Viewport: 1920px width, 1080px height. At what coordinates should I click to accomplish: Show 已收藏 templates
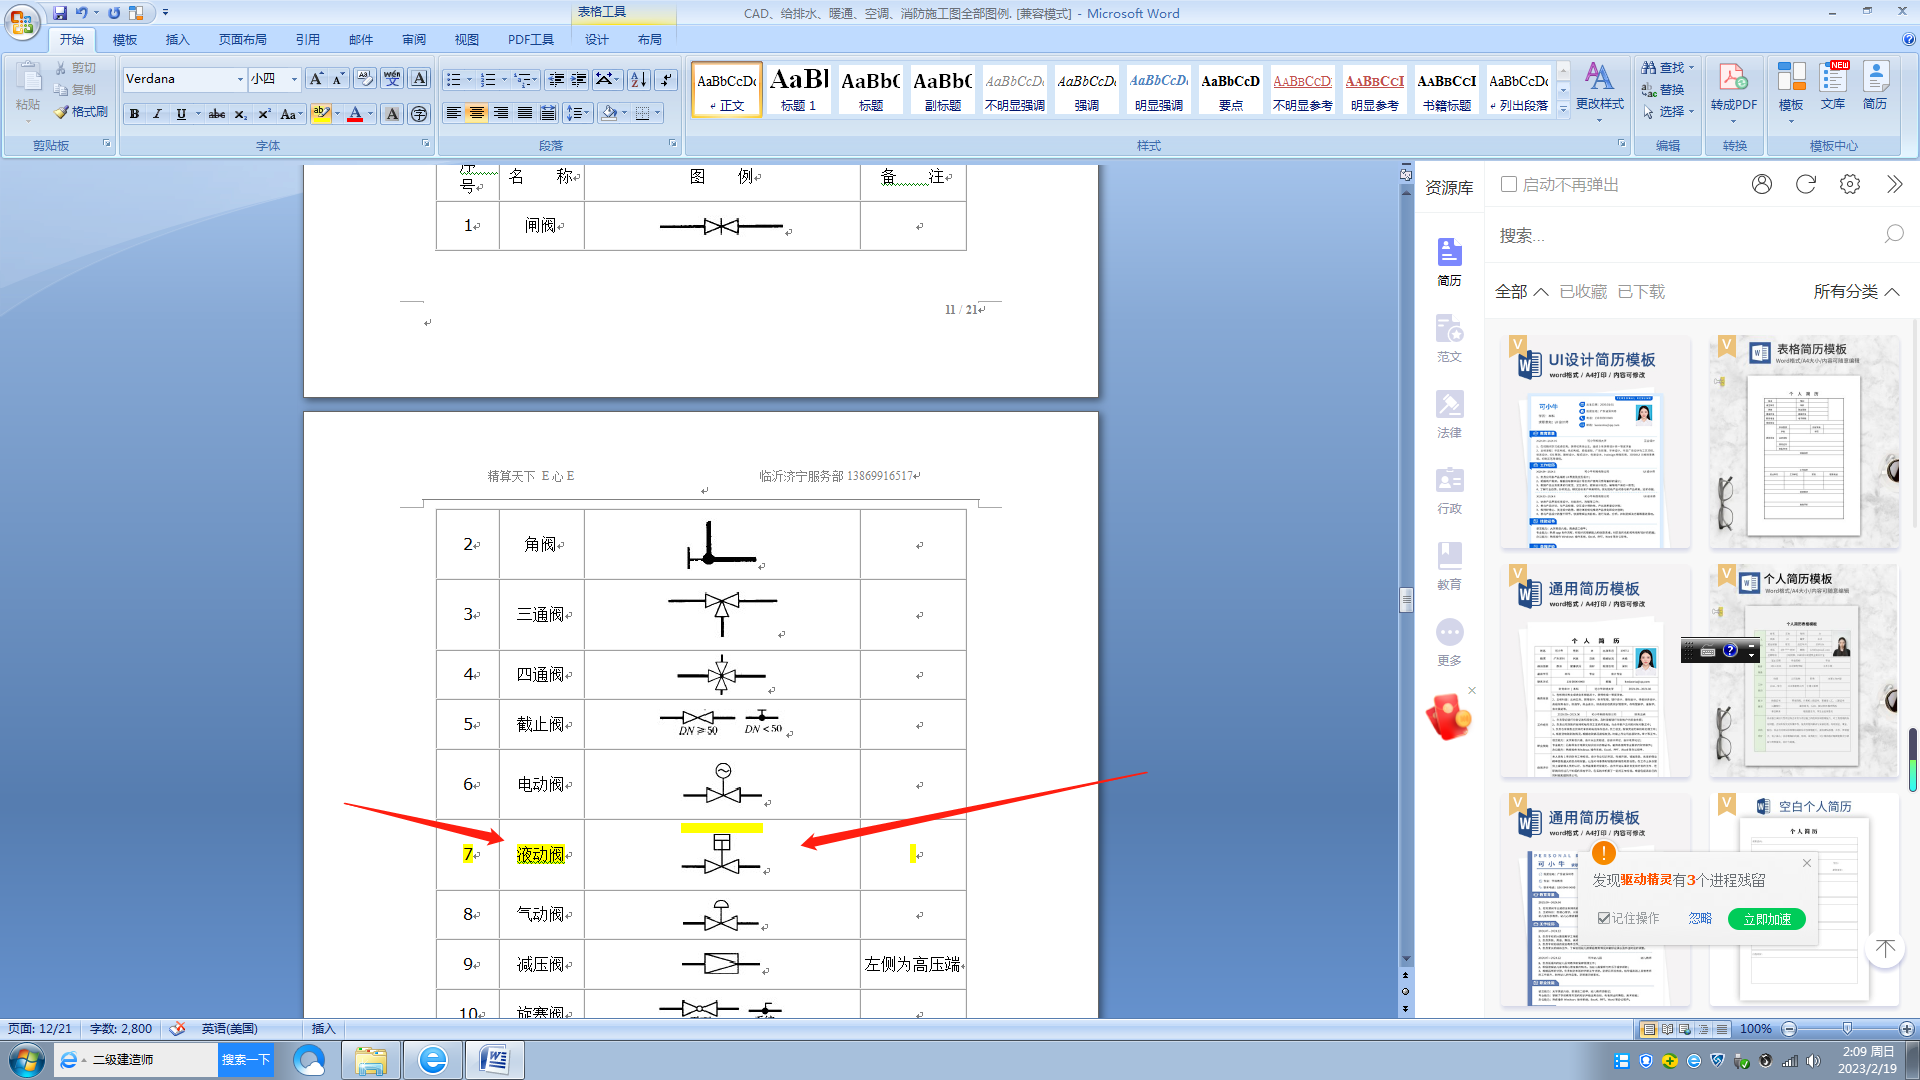(1583, 291)
